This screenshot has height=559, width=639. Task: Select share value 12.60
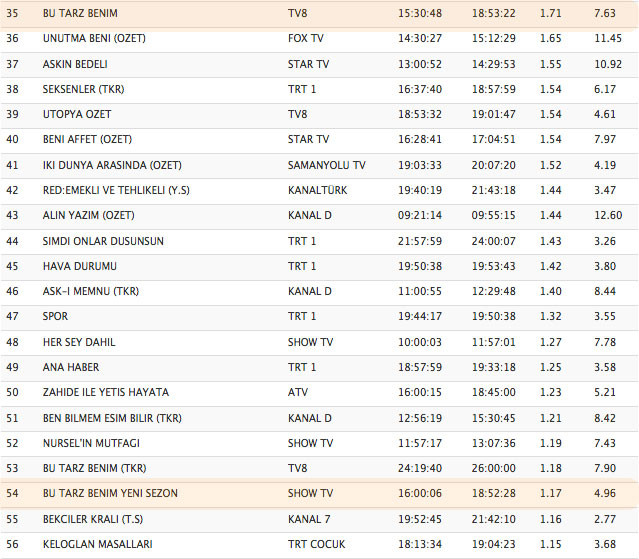[x=608, y=215]
